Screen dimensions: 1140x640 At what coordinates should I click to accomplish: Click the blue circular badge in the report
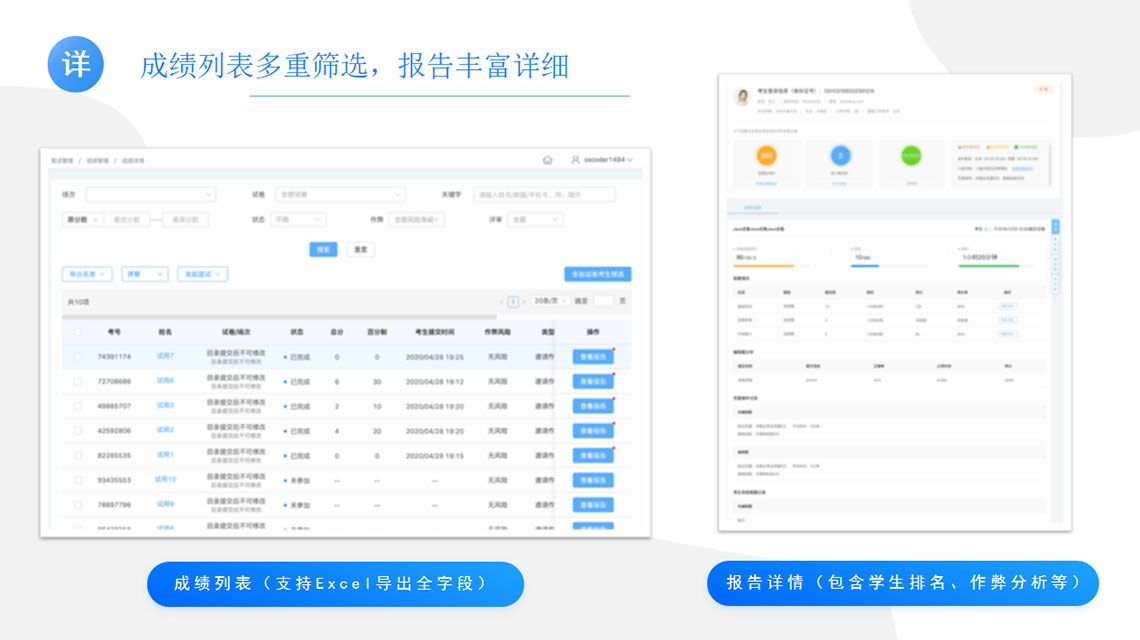[840, 156]
